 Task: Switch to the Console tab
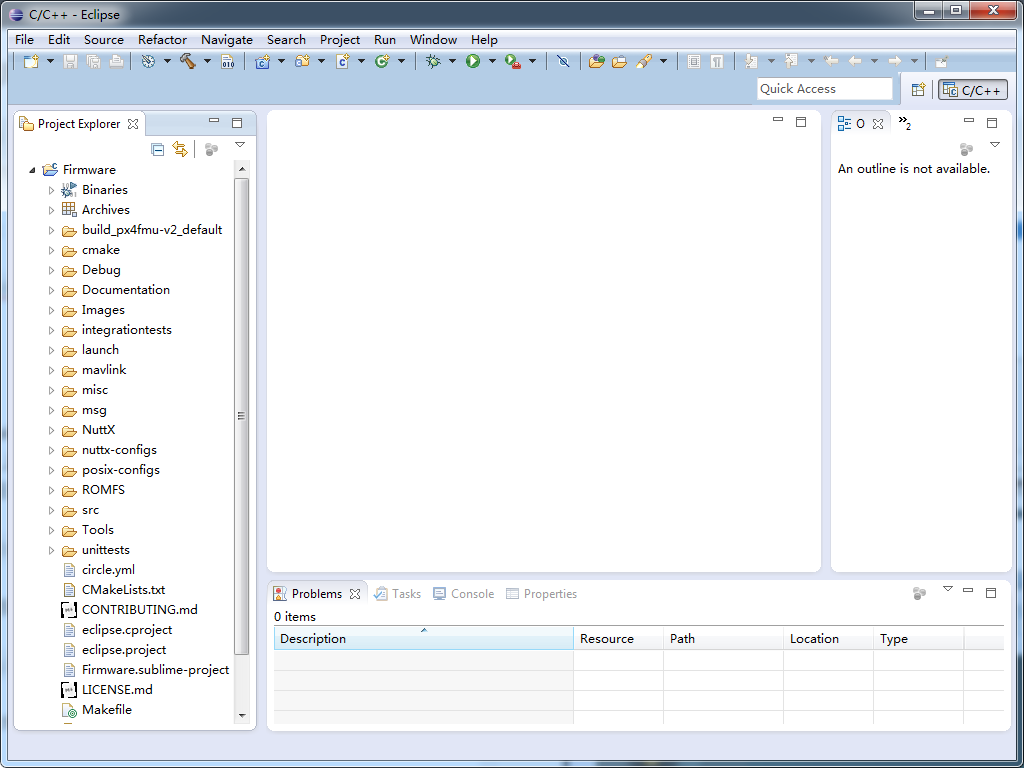point(464,594)
